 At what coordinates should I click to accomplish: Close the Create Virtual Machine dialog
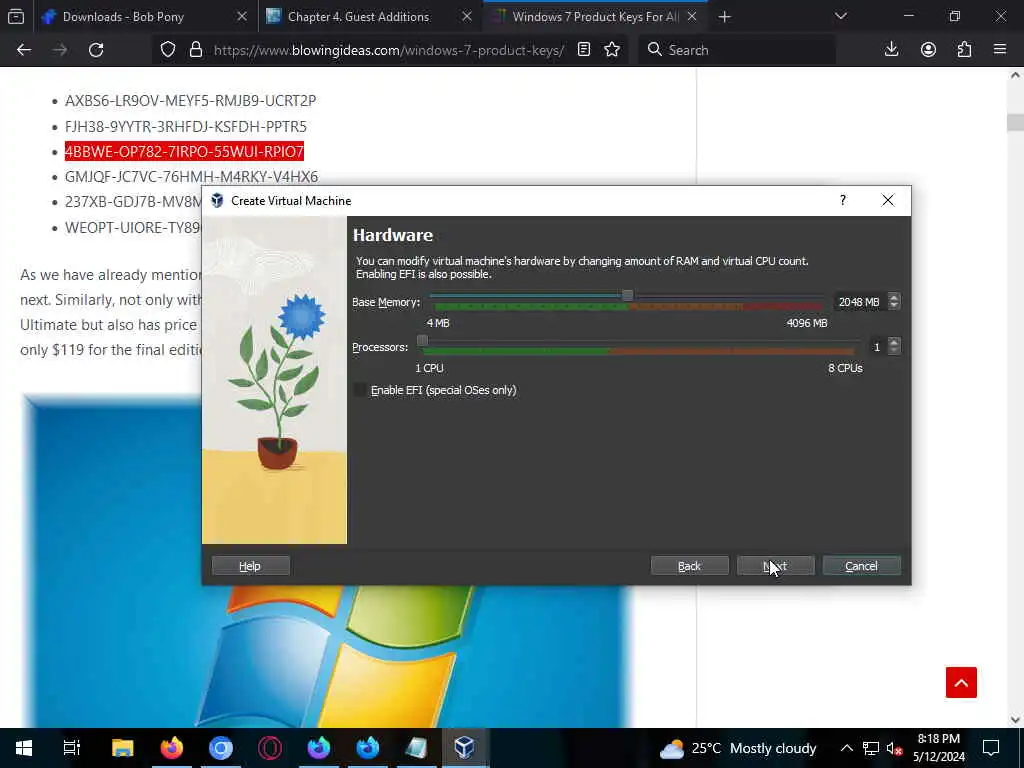pos(888,200)
